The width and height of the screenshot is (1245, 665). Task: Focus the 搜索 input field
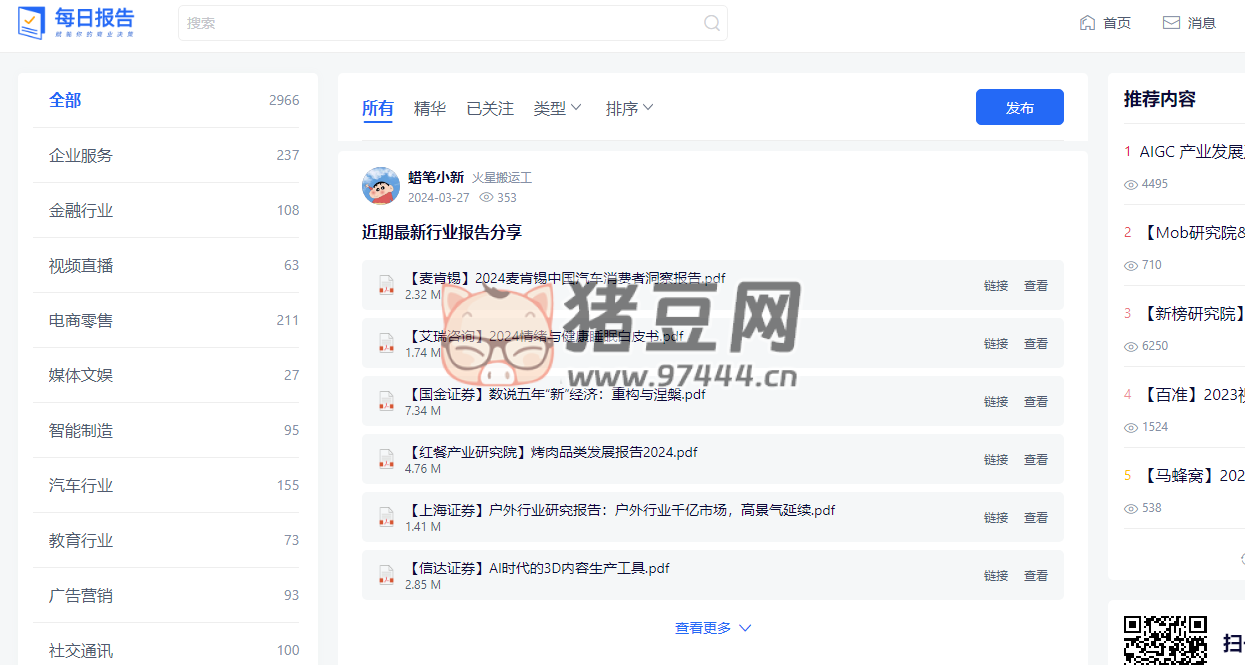(453, 23)
